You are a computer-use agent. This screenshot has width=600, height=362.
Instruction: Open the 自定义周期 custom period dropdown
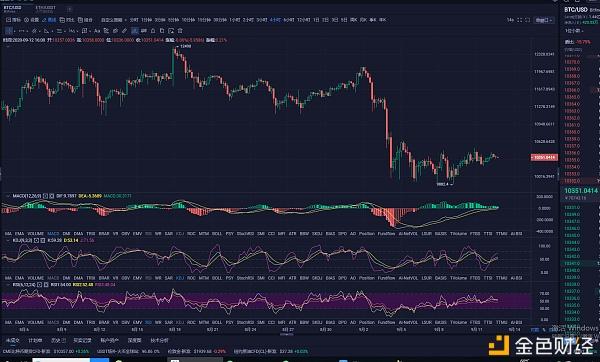click(x=114, y=20)
